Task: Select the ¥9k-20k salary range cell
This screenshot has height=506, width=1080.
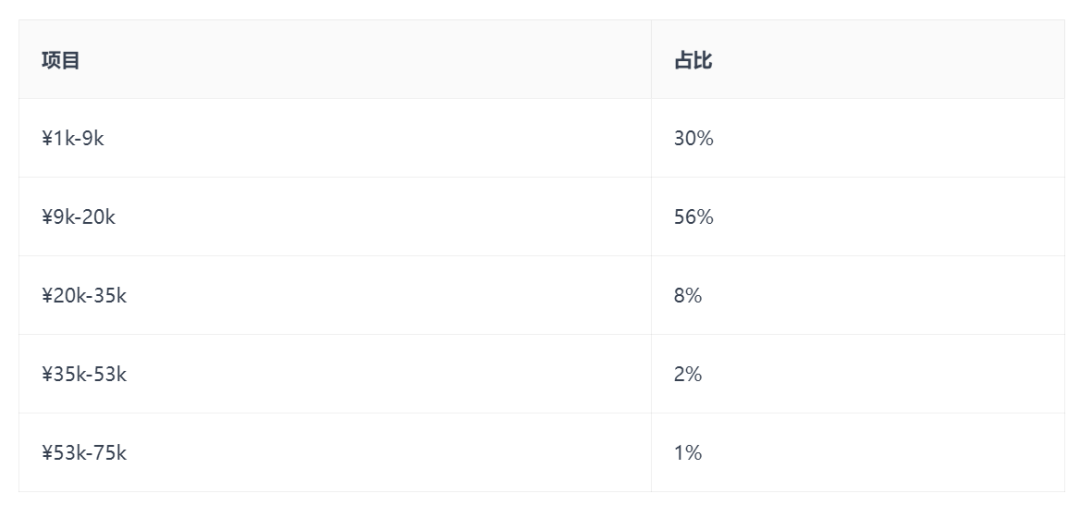Action: coord(335,217)
